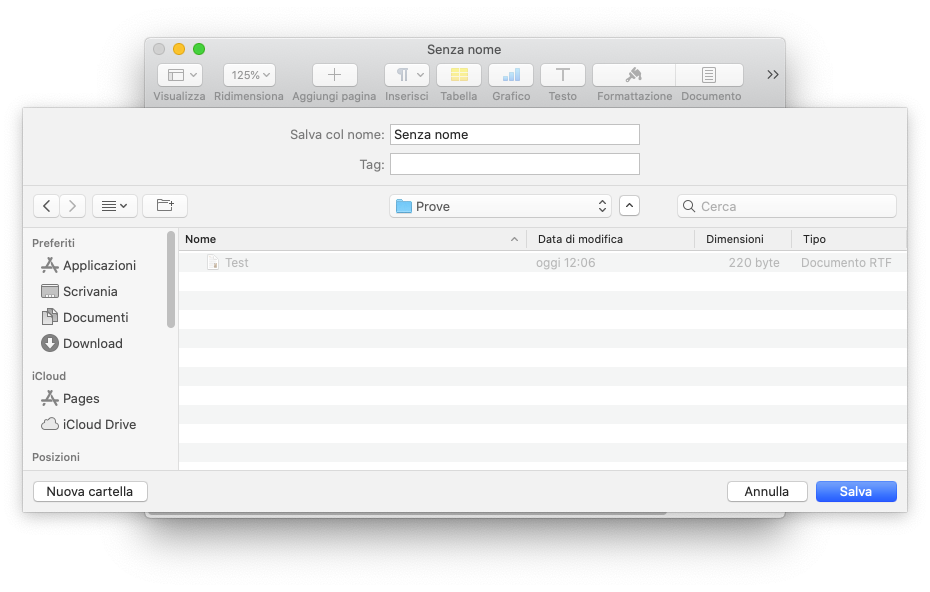This screenshot has width=930, height=592.
Task: Add a page with Aggiungi pagina
Action: click(x=334, y=75)
